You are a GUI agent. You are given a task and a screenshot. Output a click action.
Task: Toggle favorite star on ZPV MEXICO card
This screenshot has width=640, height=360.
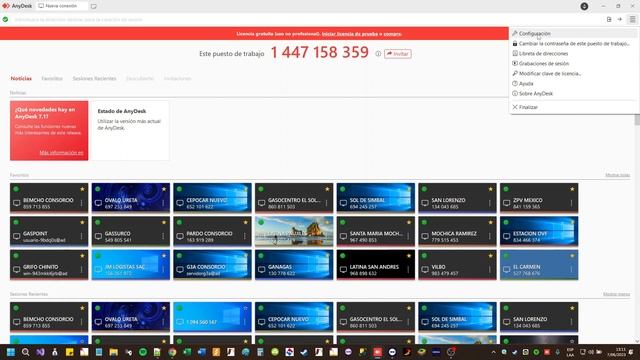tap(572, 189)
